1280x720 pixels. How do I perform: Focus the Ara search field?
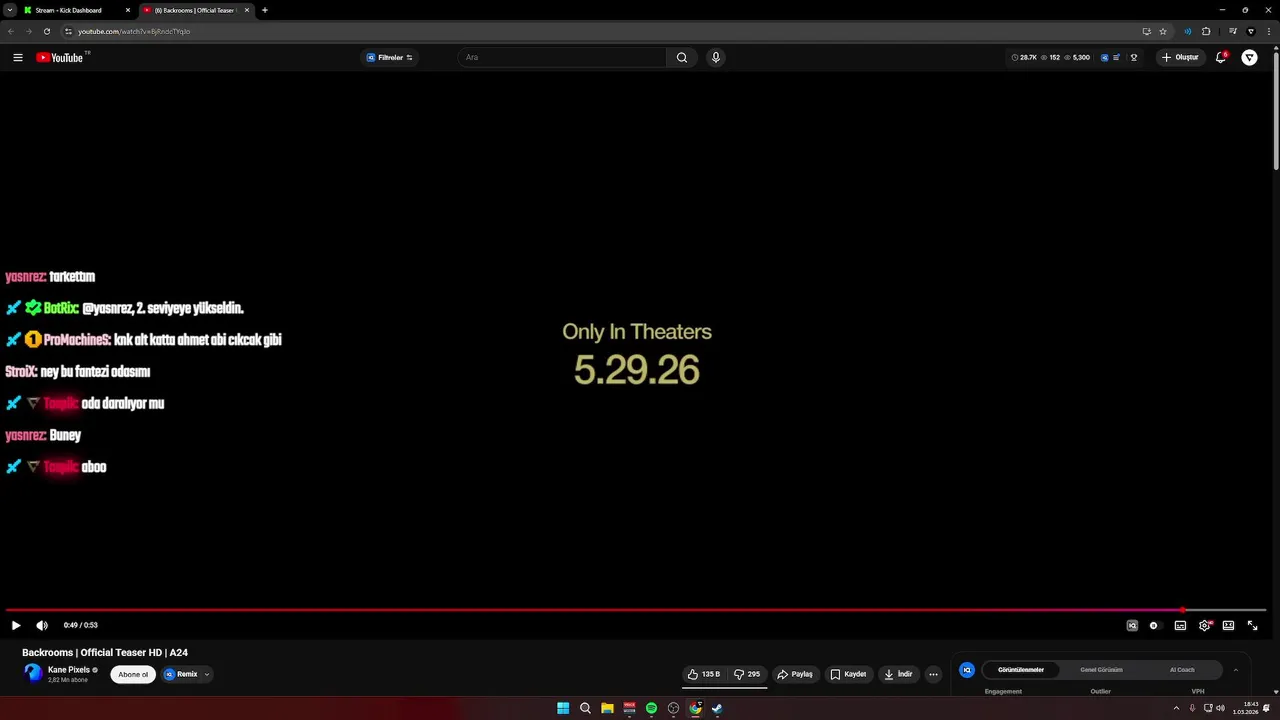[562, 58]
